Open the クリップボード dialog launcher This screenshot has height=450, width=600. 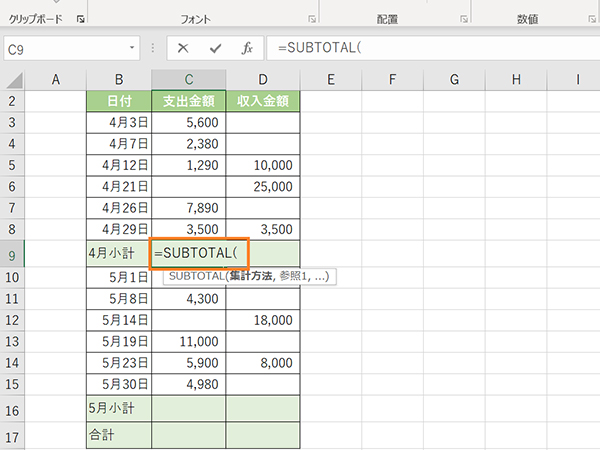[80, 19]
